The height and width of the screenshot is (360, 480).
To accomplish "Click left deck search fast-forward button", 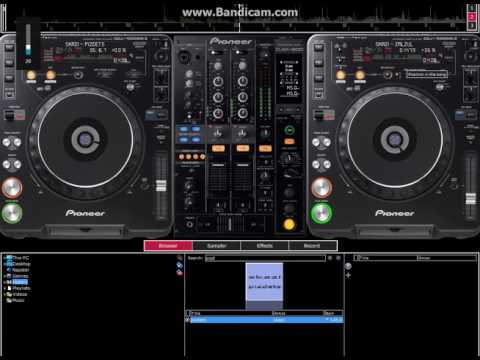I will point(17,164).
